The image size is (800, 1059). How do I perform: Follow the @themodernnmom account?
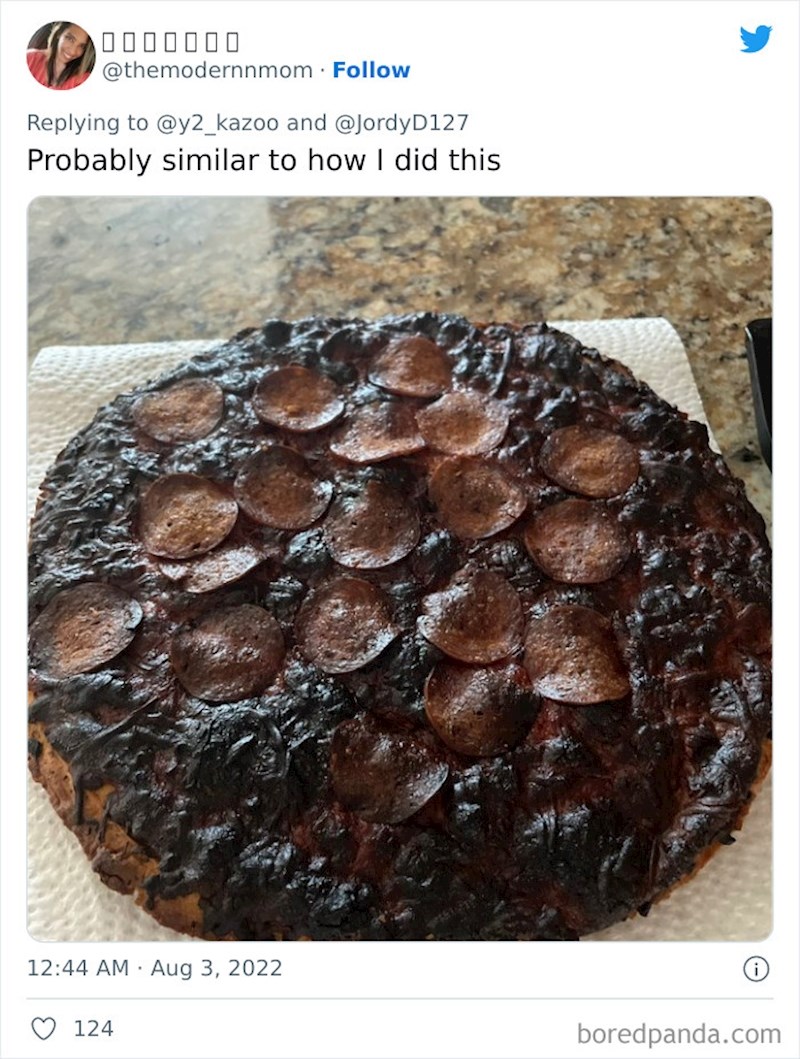click(x=371, y=70)
